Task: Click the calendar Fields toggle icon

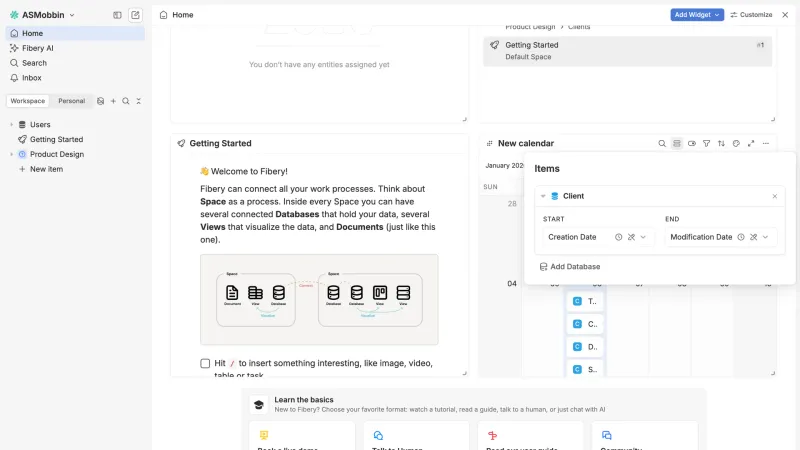Action: coord(691,143)
